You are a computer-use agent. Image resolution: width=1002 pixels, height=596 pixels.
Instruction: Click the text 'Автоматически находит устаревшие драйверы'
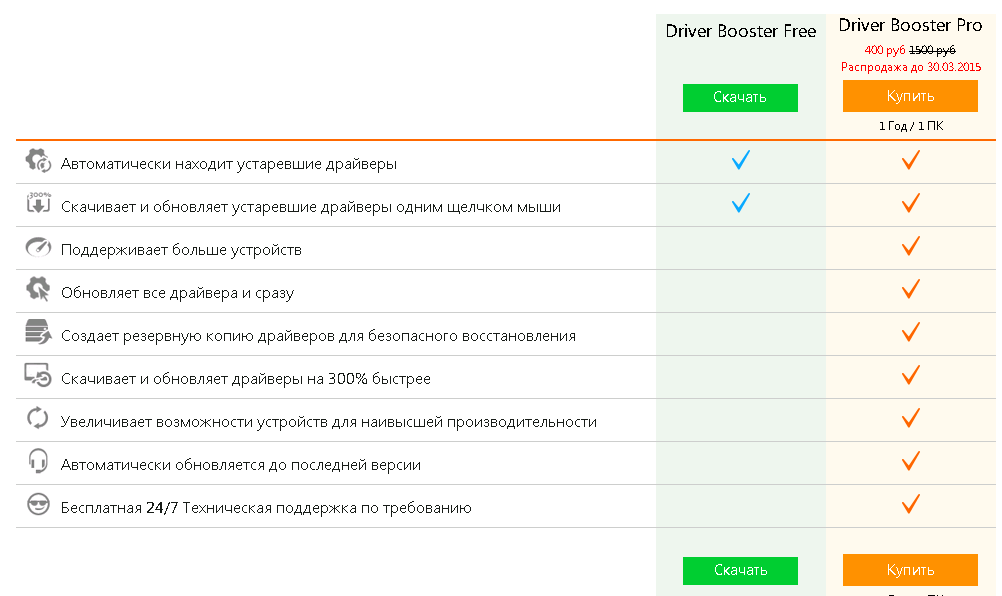click(229, 164)
